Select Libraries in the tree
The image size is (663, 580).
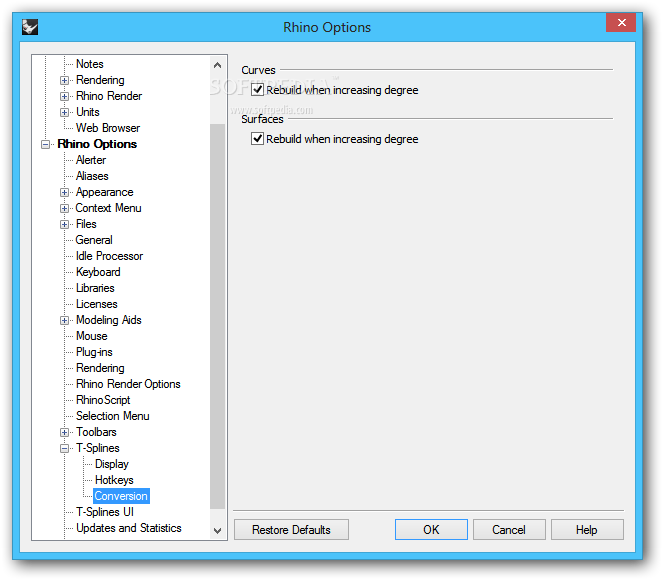tap(95, 288)
